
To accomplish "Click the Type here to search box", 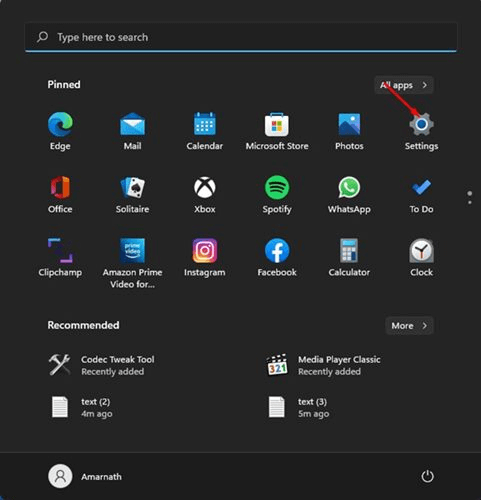I will point(241,37).
